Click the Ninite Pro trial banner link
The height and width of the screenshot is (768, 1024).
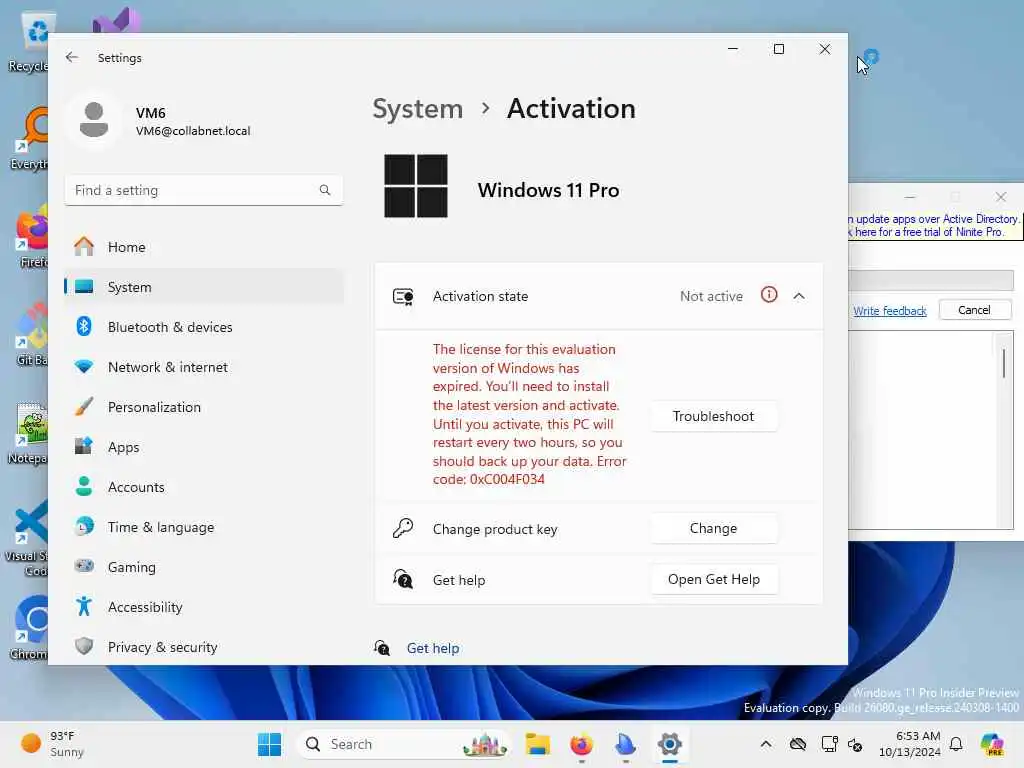[934, 225]
